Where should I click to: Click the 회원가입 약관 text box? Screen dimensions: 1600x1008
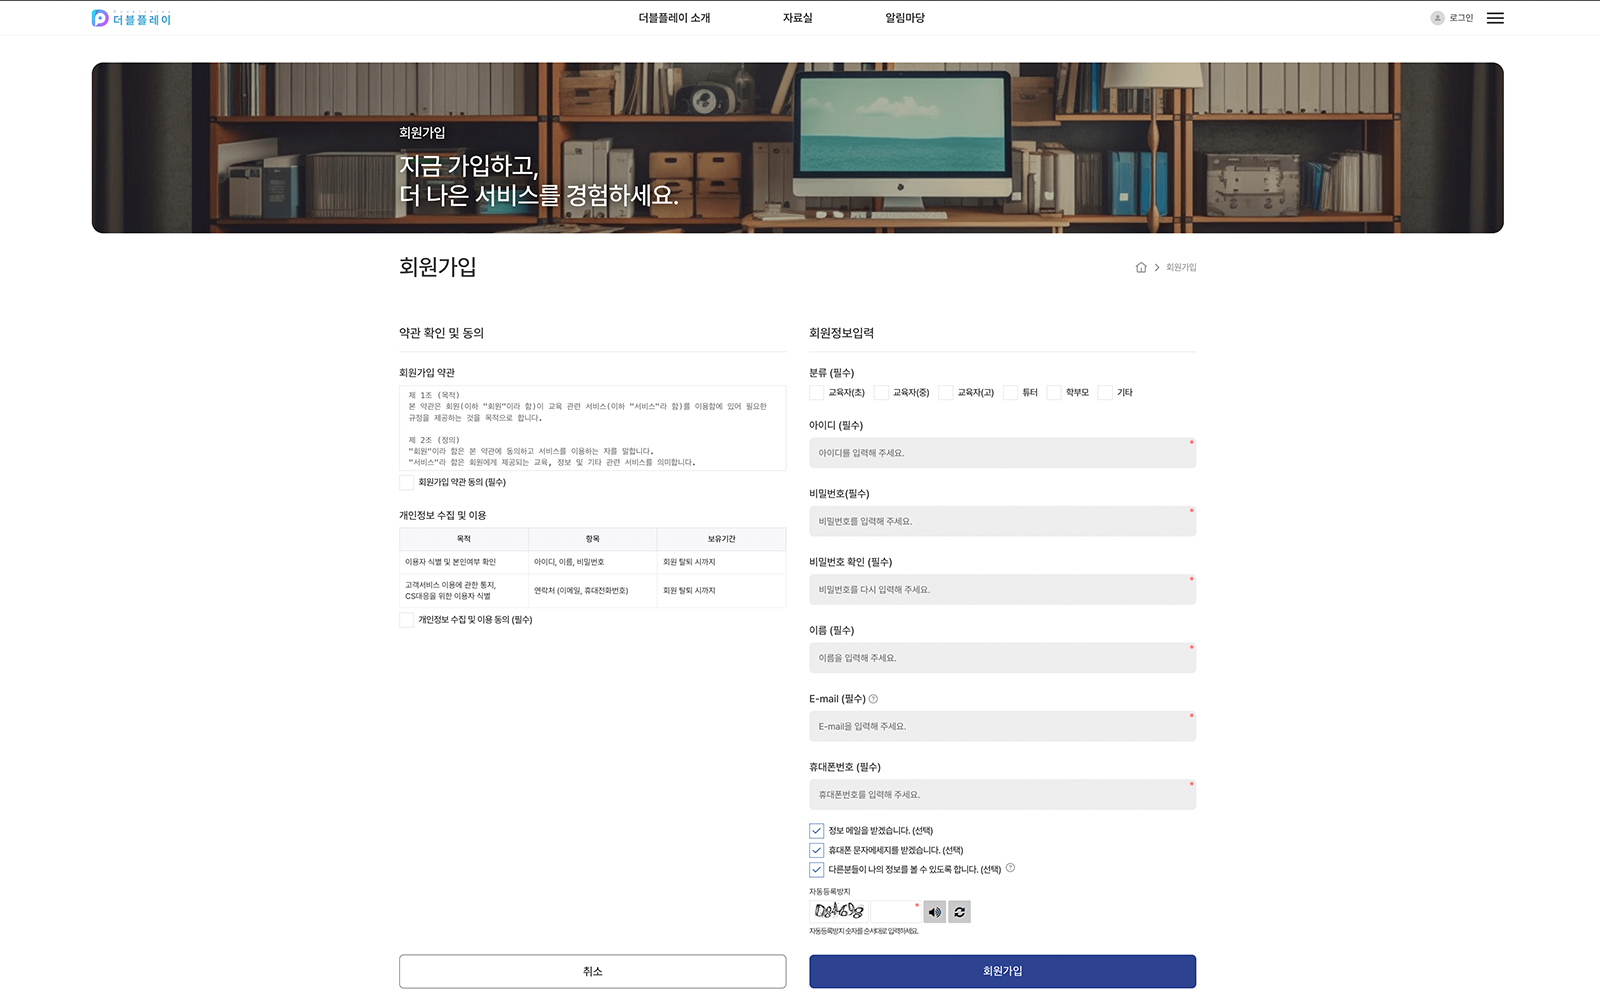pyautogui.click(x=592, y=427)
